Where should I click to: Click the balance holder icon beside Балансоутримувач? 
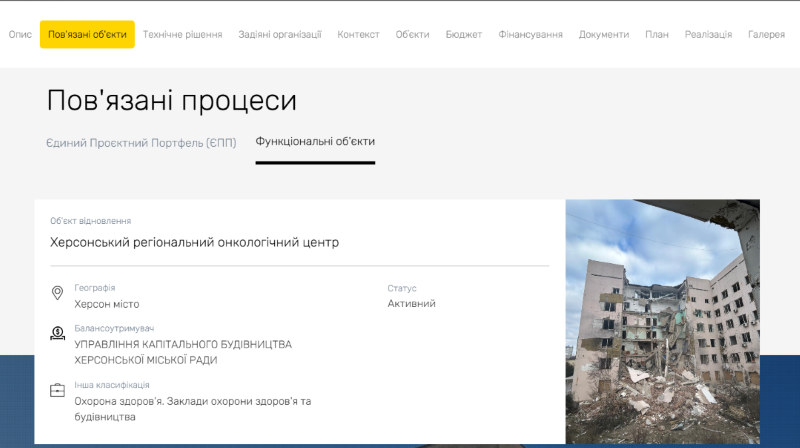click(57, 333)
